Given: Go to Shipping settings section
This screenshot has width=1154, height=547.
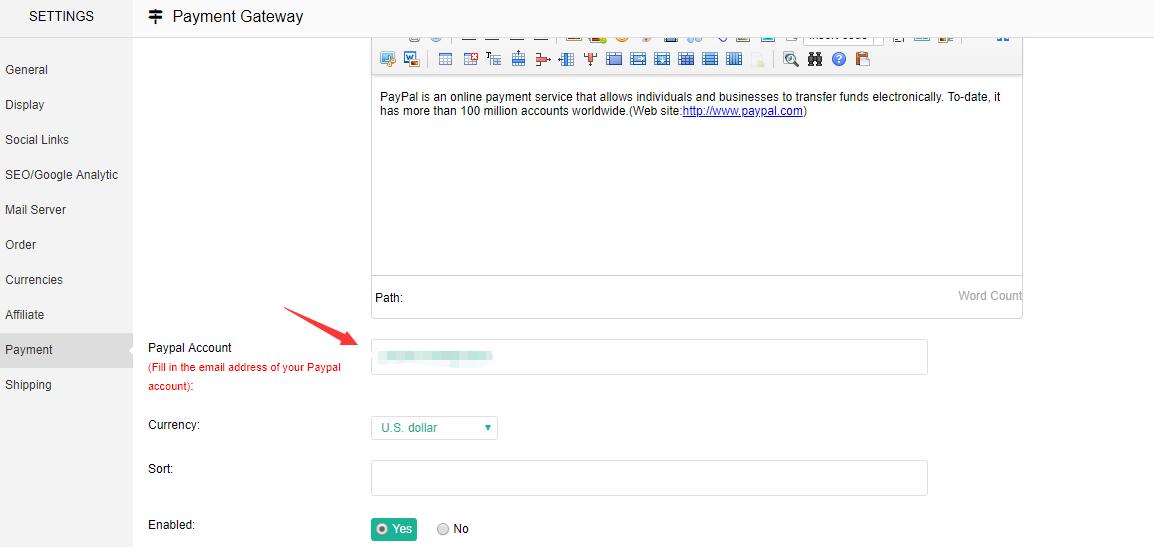Looking at the screenshot, I should [x=28, y=385].
